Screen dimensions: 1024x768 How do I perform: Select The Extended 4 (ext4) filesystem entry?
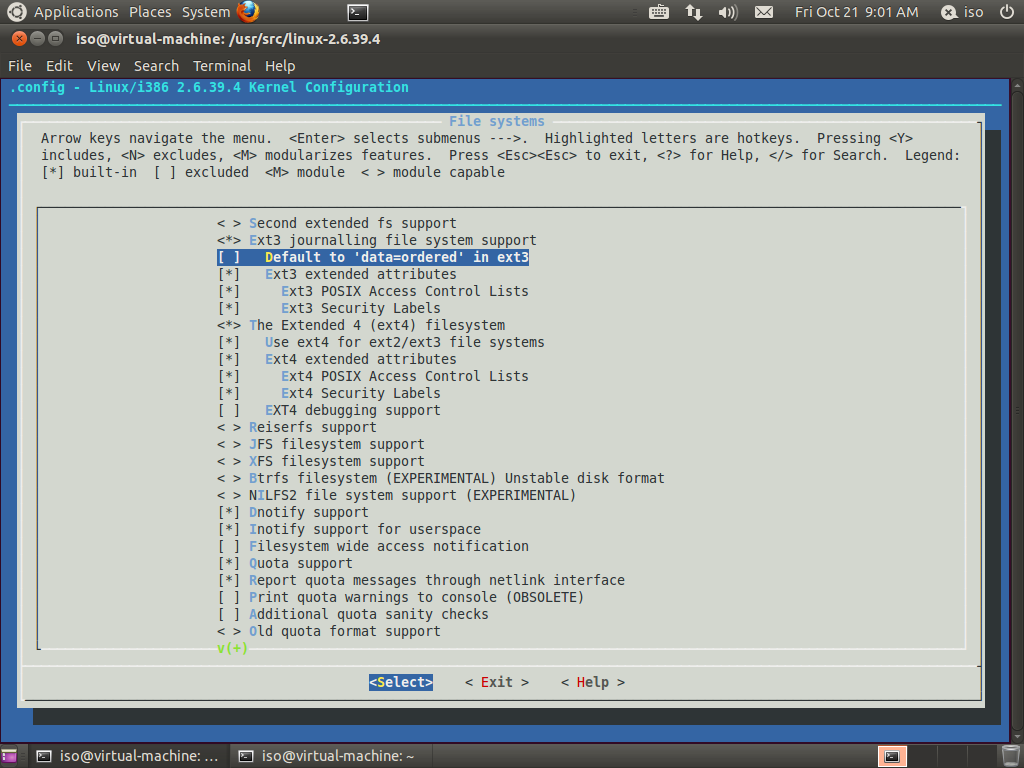(x=361, y=325)
